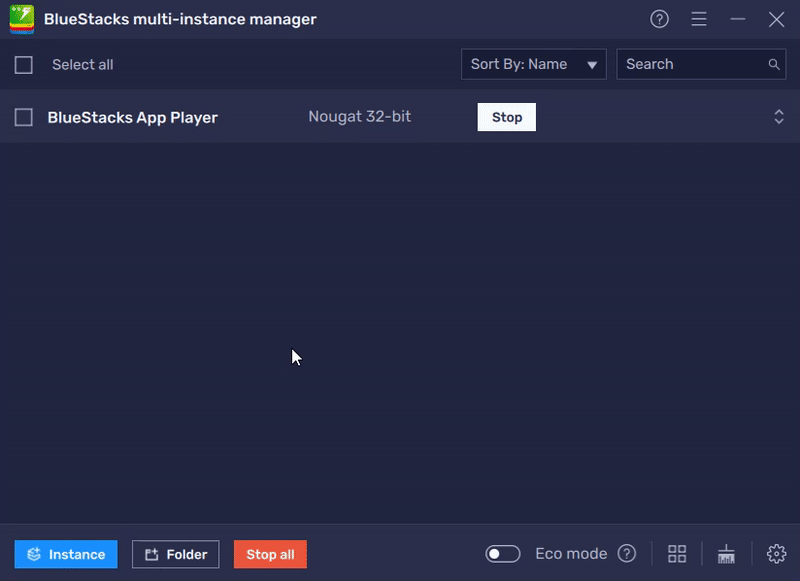Screen dimensions: 800x581
Task: Stop the BlueStacks App Player instance
Action: click(507, 117)
